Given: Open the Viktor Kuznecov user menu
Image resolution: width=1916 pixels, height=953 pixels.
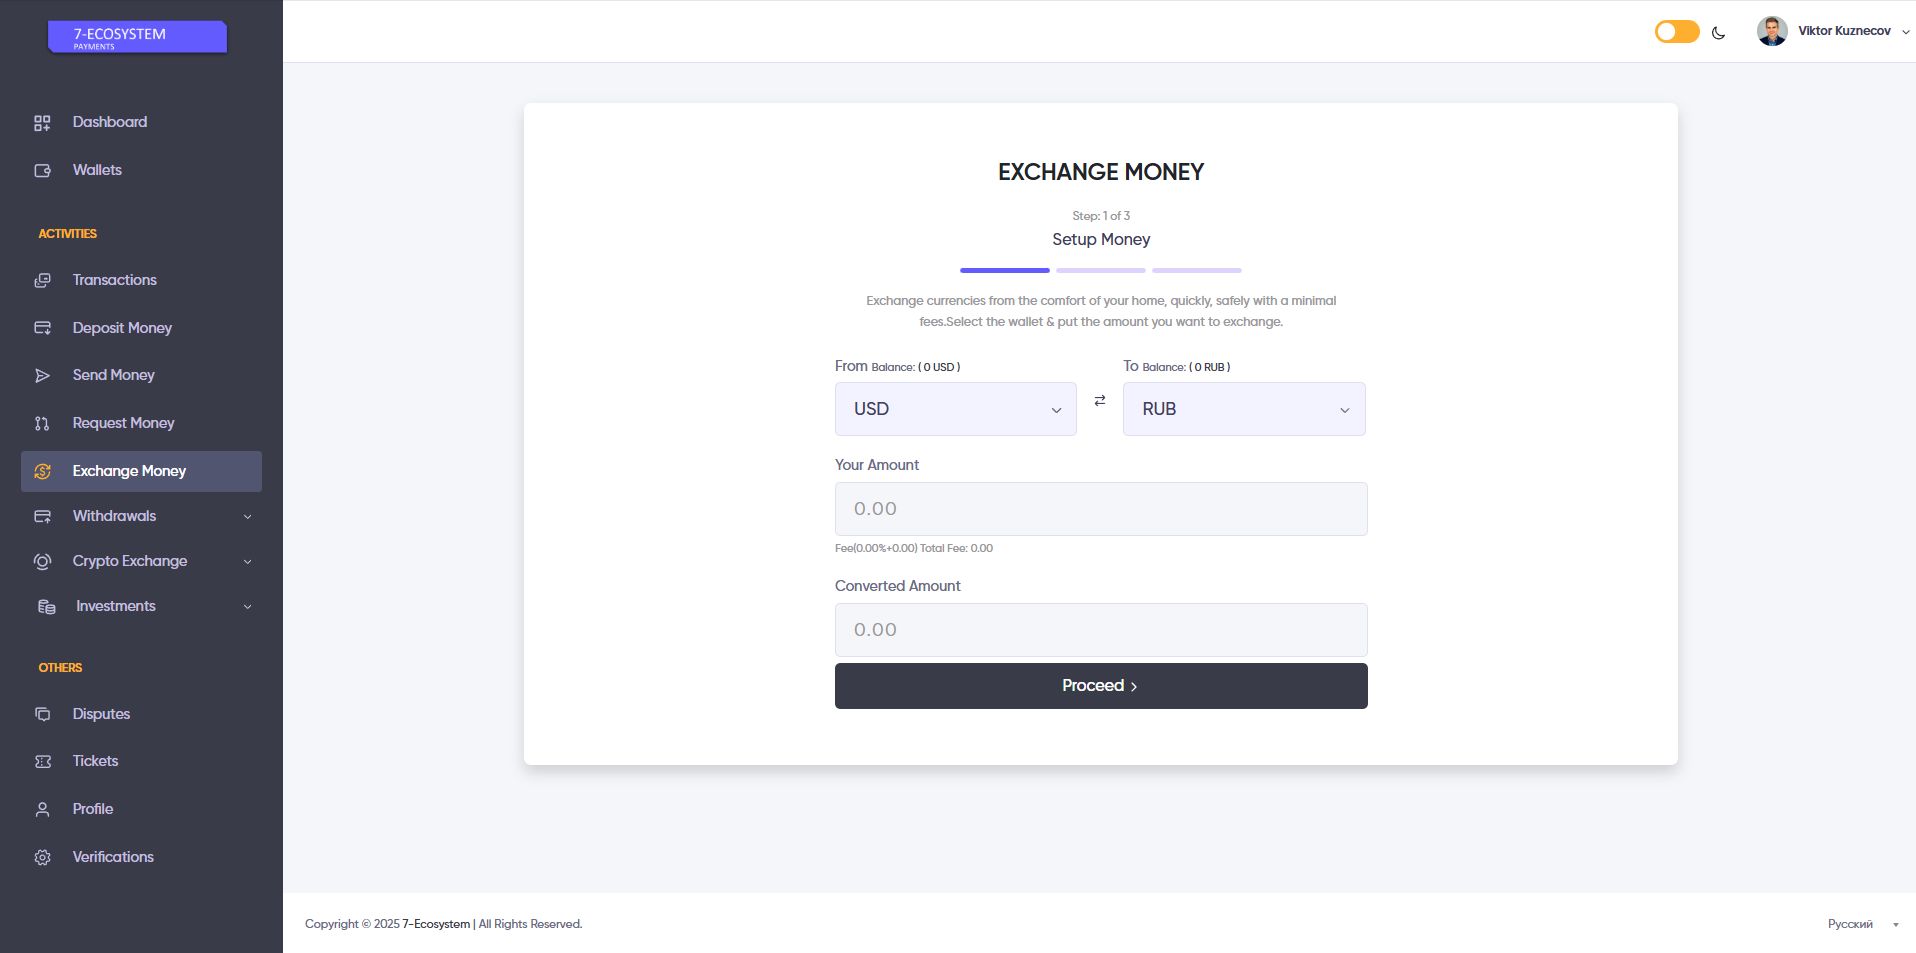Looking at the screenshot, I should pos(1833,31).
